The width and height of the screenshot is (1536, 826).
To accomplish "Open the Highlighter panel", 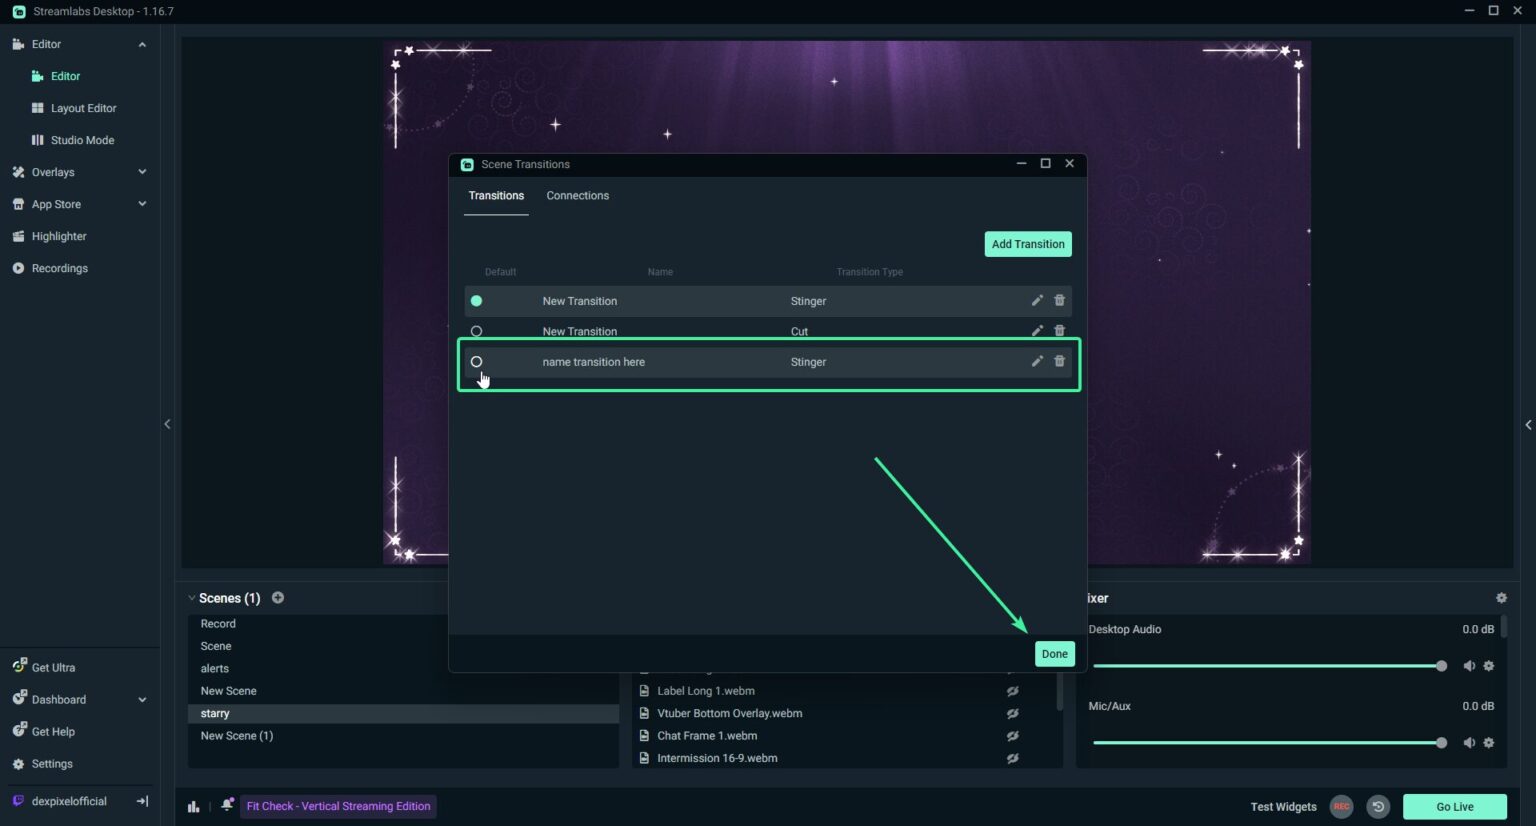I will click(57, 236).
